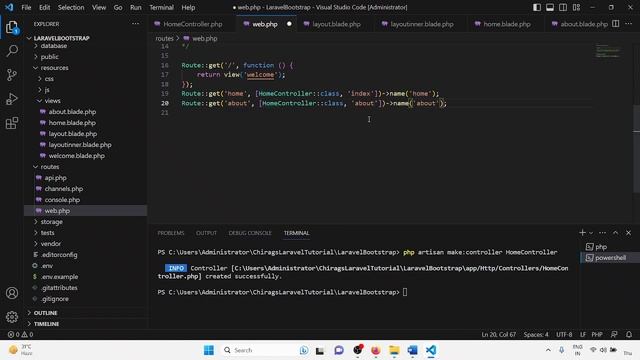Switch to the PROBLEMS panel tab
The width and height of the screenshot is (640, 360).
(171, 233)
